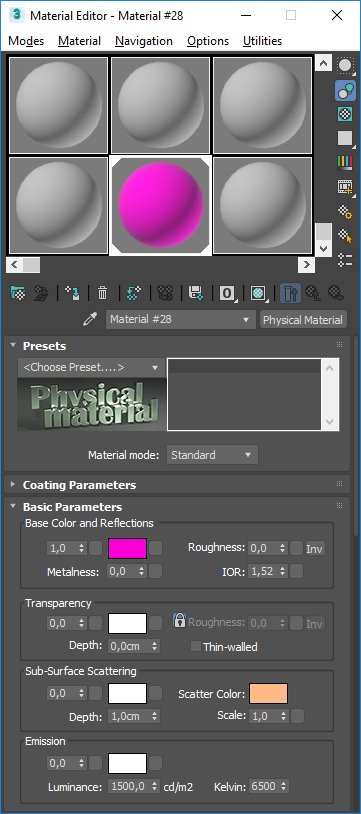Image resolution: width=361 pixels, height=814 pixels.
Task: Click the white Emission color swatch
Action: click(127, 764)
